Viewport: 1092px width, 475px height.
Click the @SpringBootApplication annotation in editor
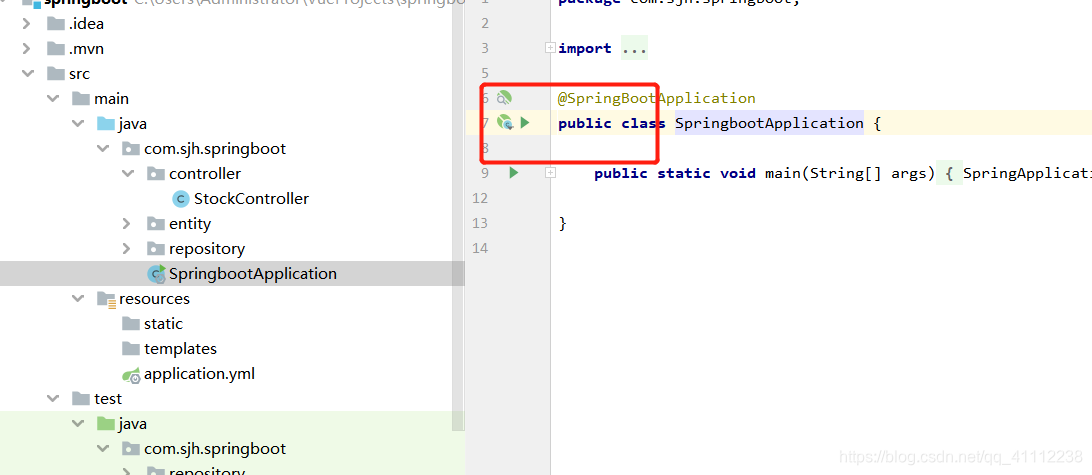point(657,98)
